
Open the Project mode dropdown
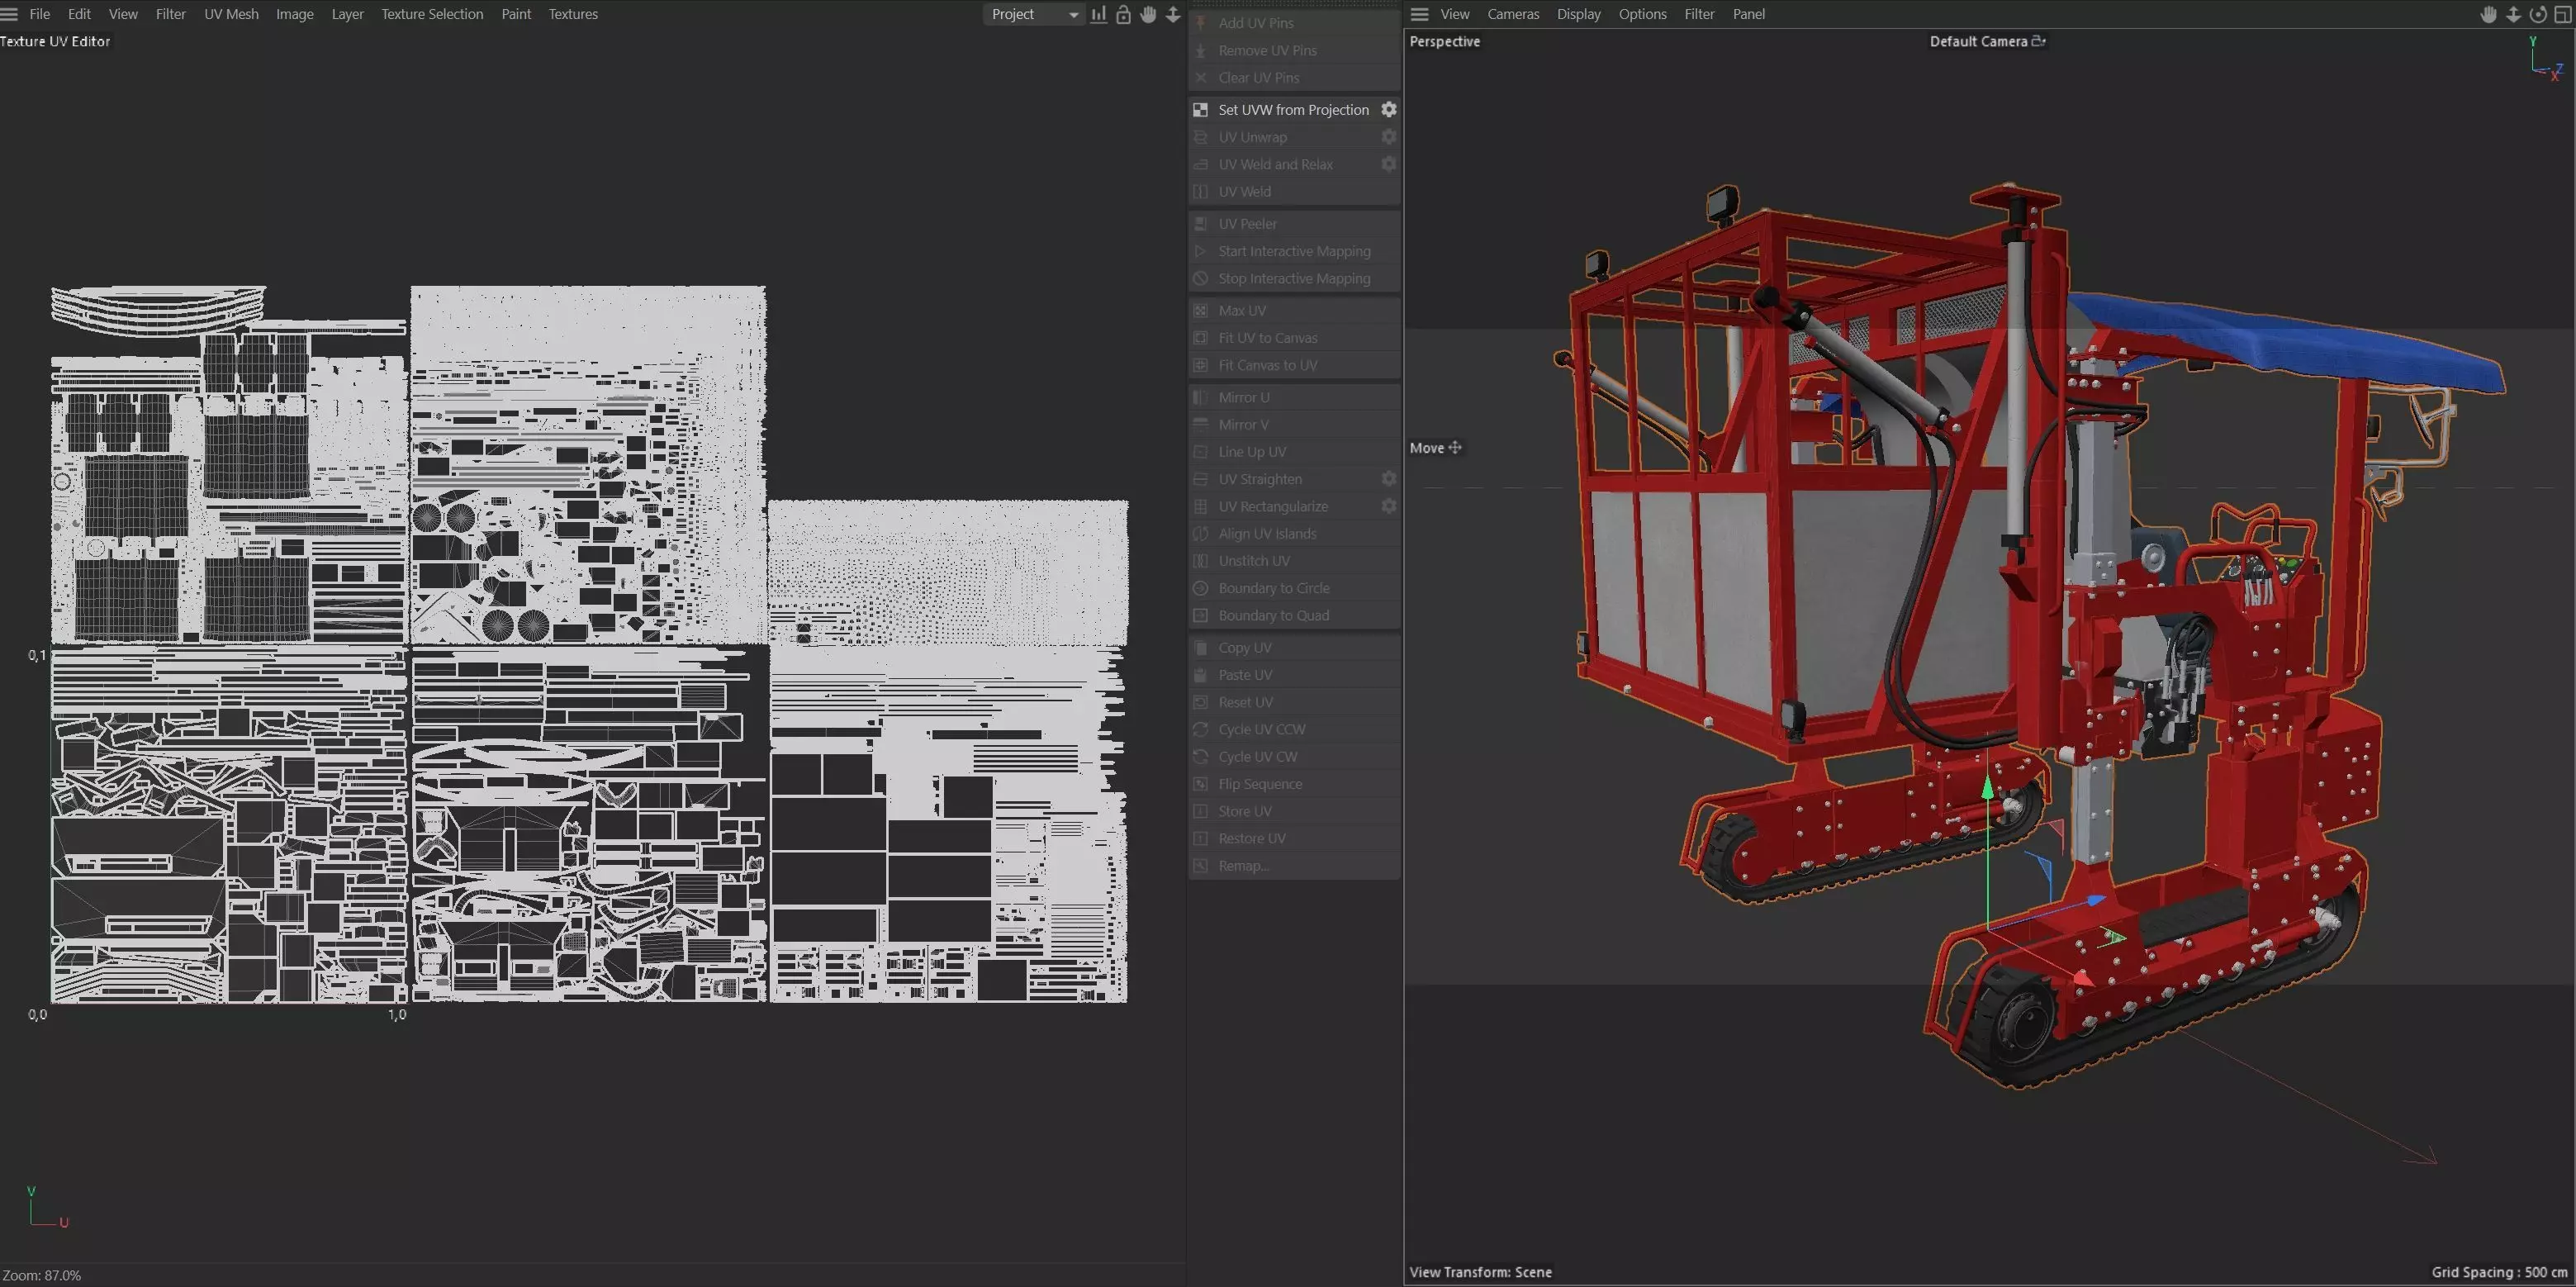[1034, 14]
